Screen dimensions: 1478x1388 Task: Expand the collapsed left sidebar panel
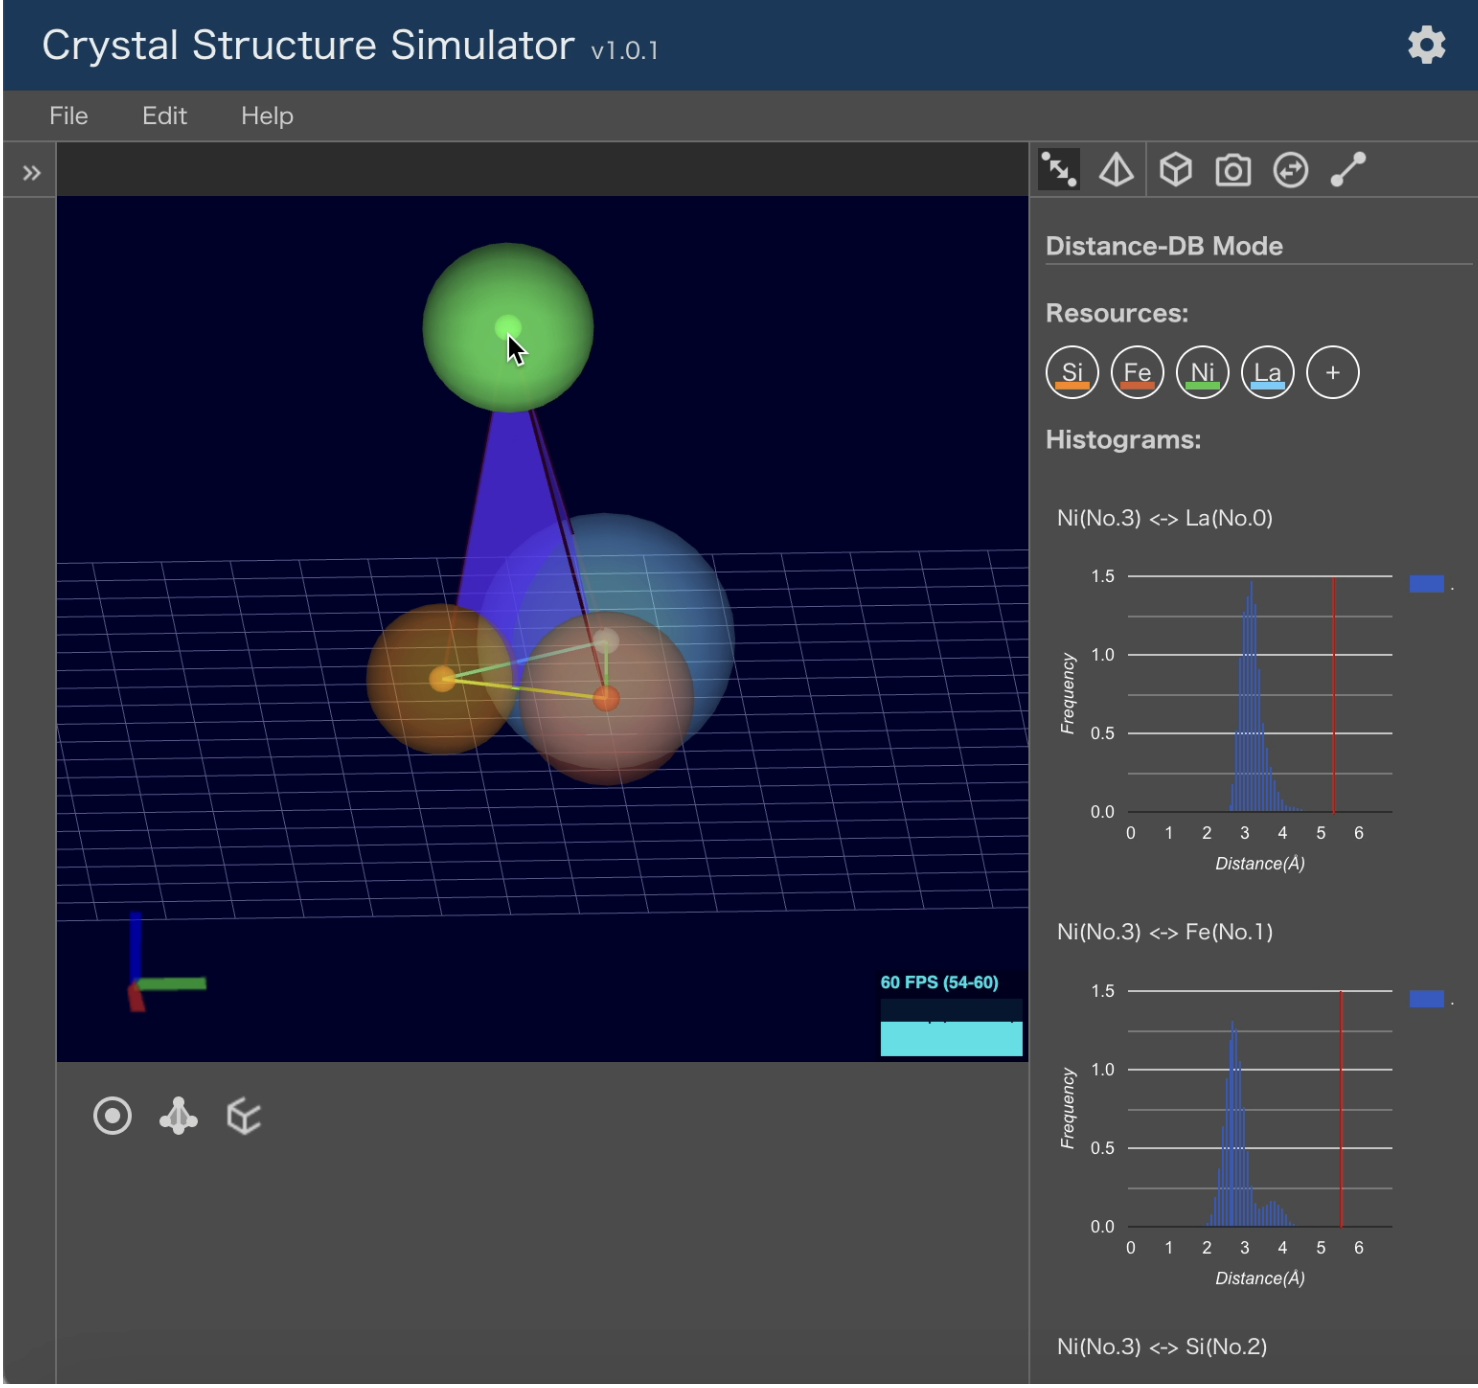click(31, 171)
